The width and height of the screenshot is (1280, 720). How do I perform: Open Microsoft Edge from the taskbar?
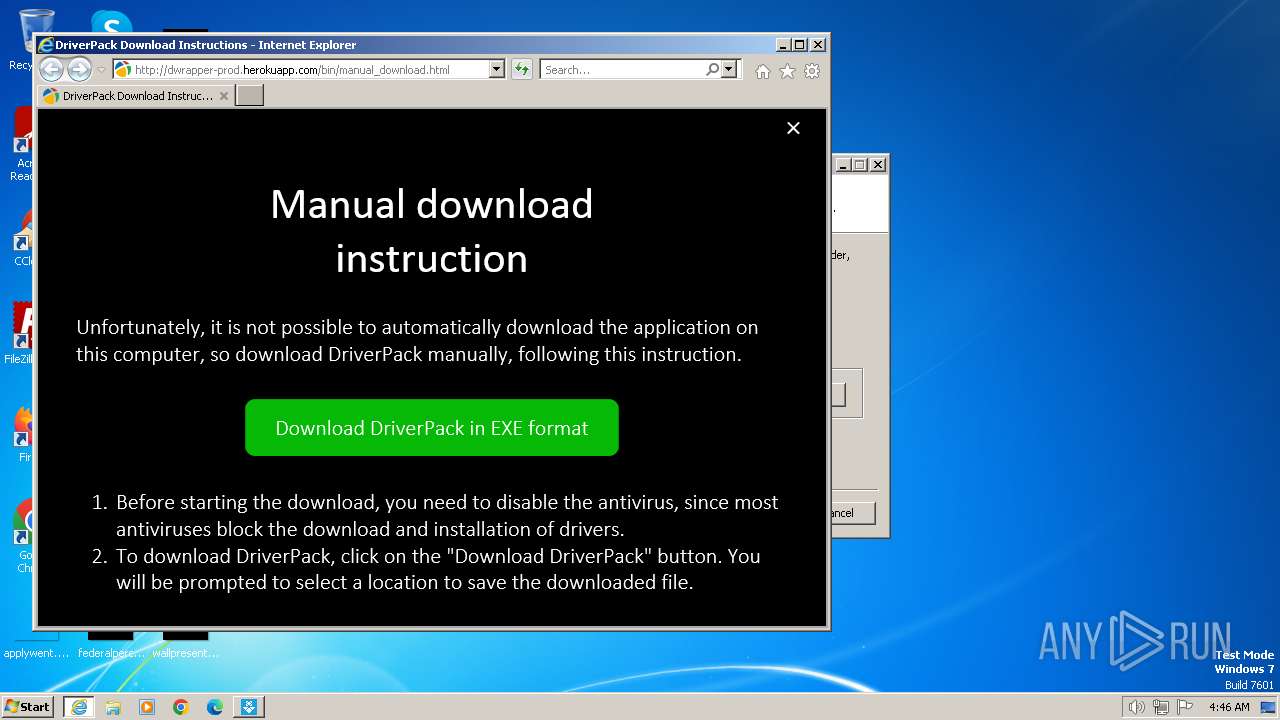(215, 707)
